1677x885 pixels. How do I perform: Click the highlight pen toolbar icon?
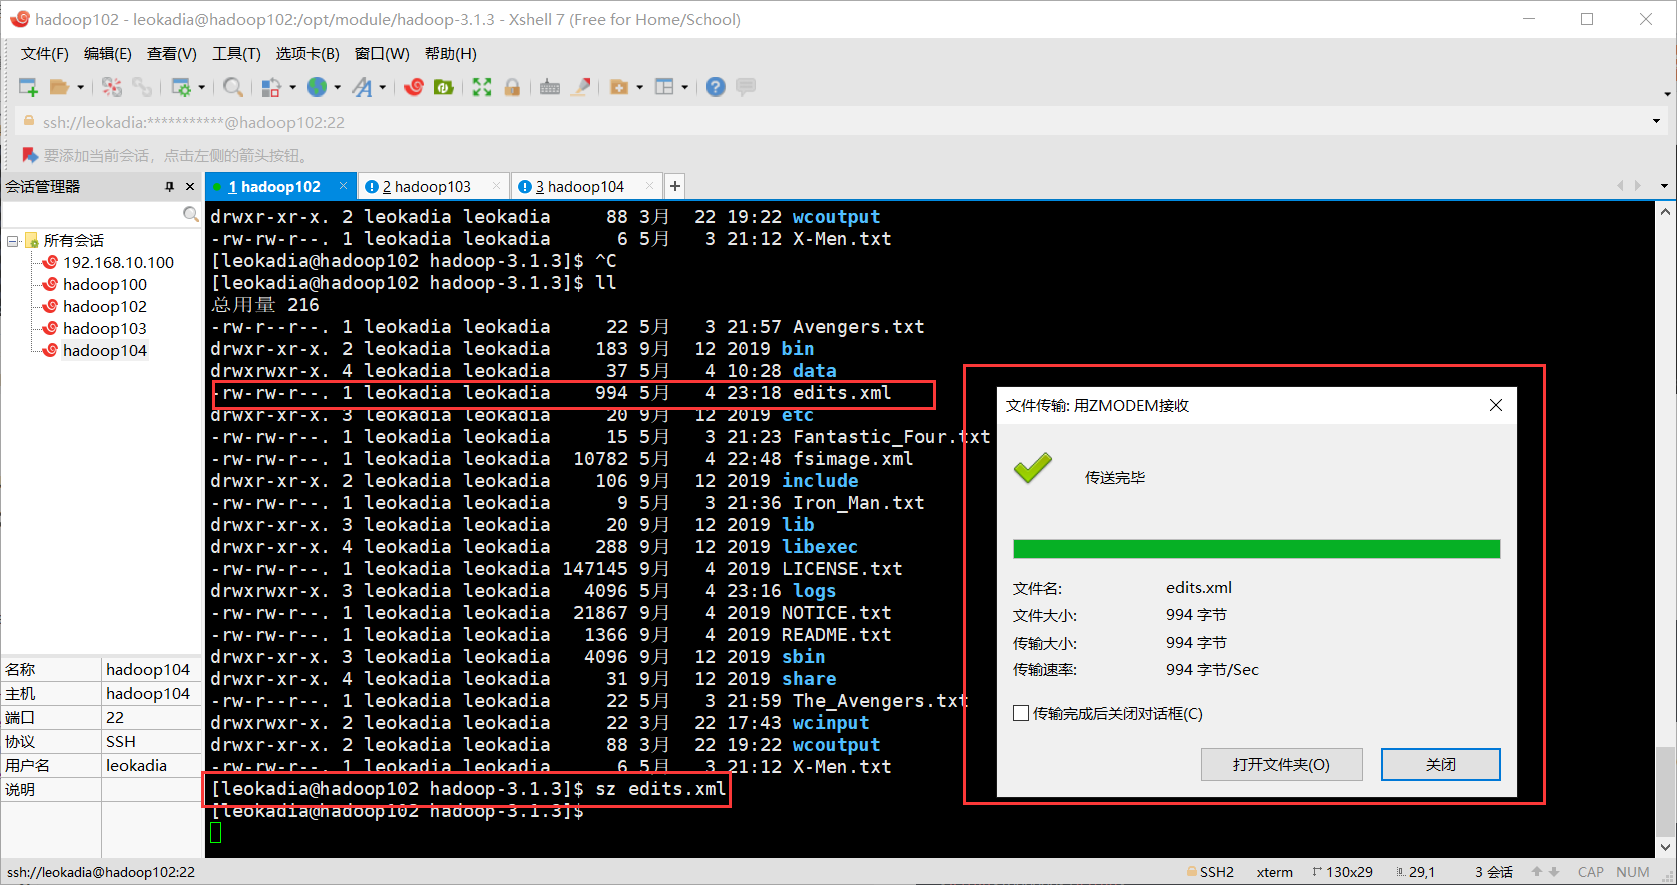580,87
